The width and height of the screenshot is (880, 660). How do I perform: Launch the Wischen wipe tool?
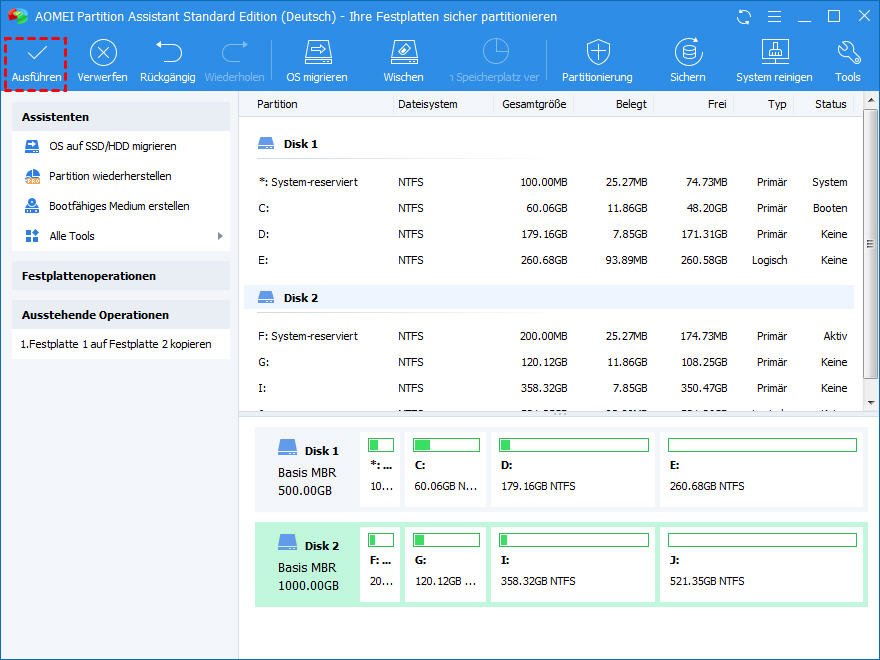point(403,61)
